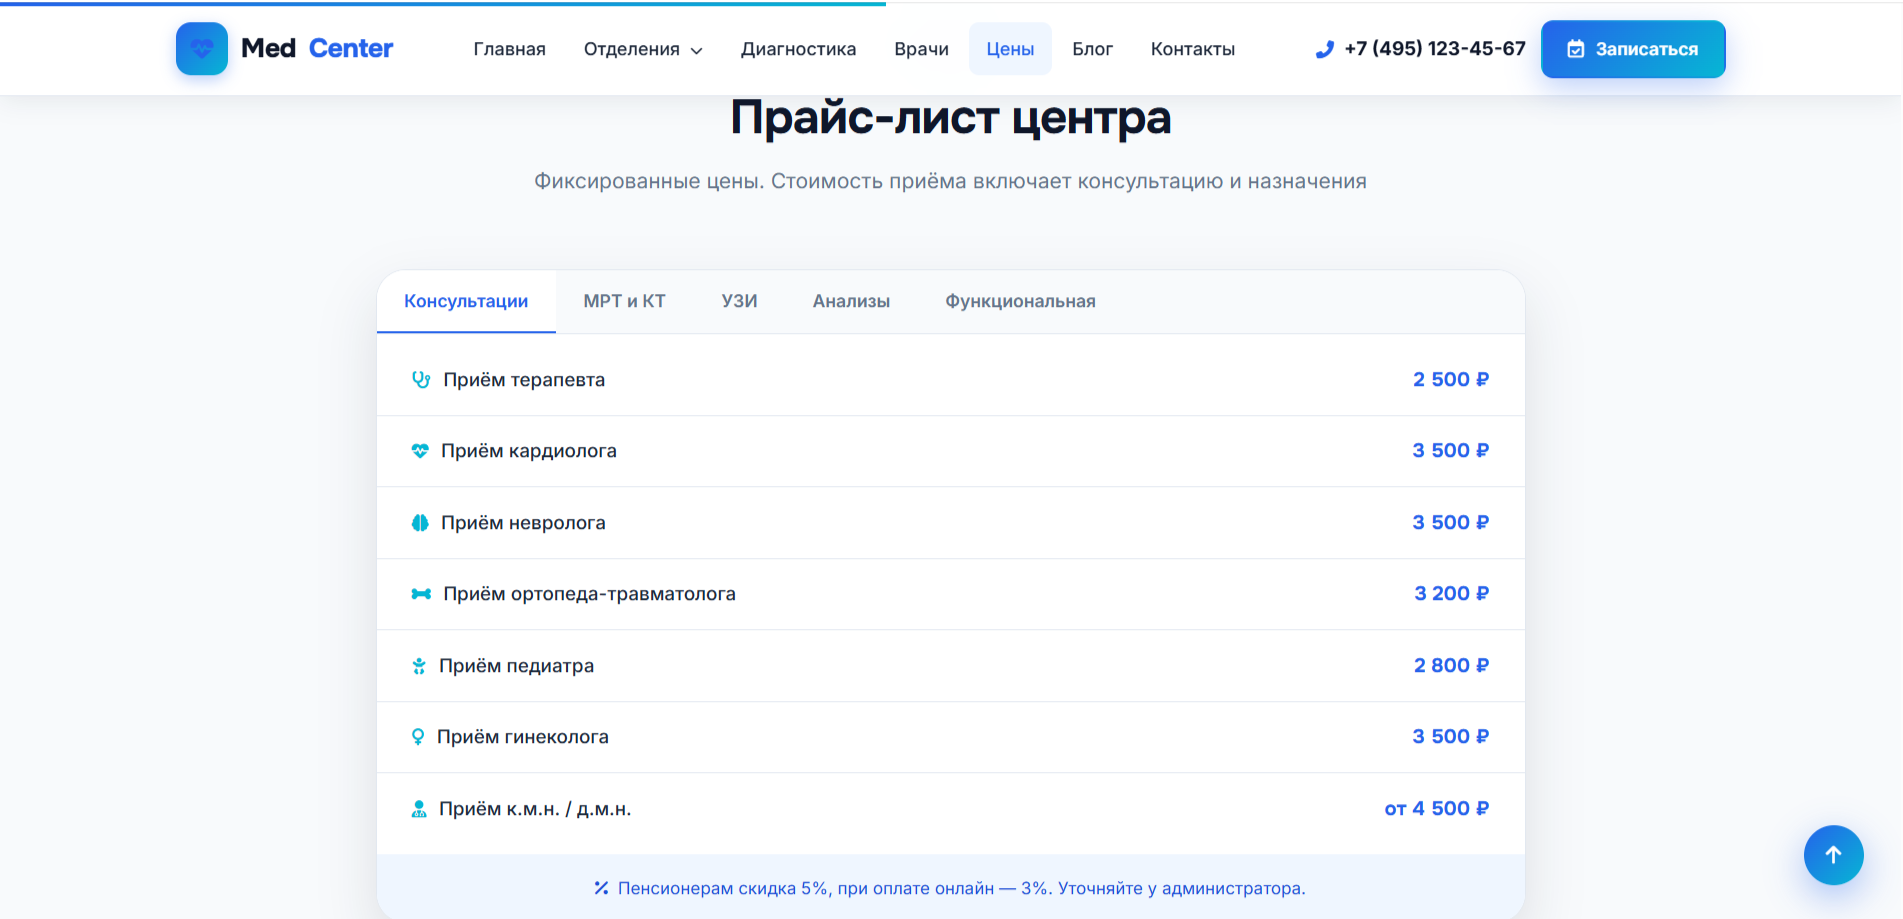
Task: Click the doctor icon beside Приём к.м.н.
Action: click(x=419, y=809)
